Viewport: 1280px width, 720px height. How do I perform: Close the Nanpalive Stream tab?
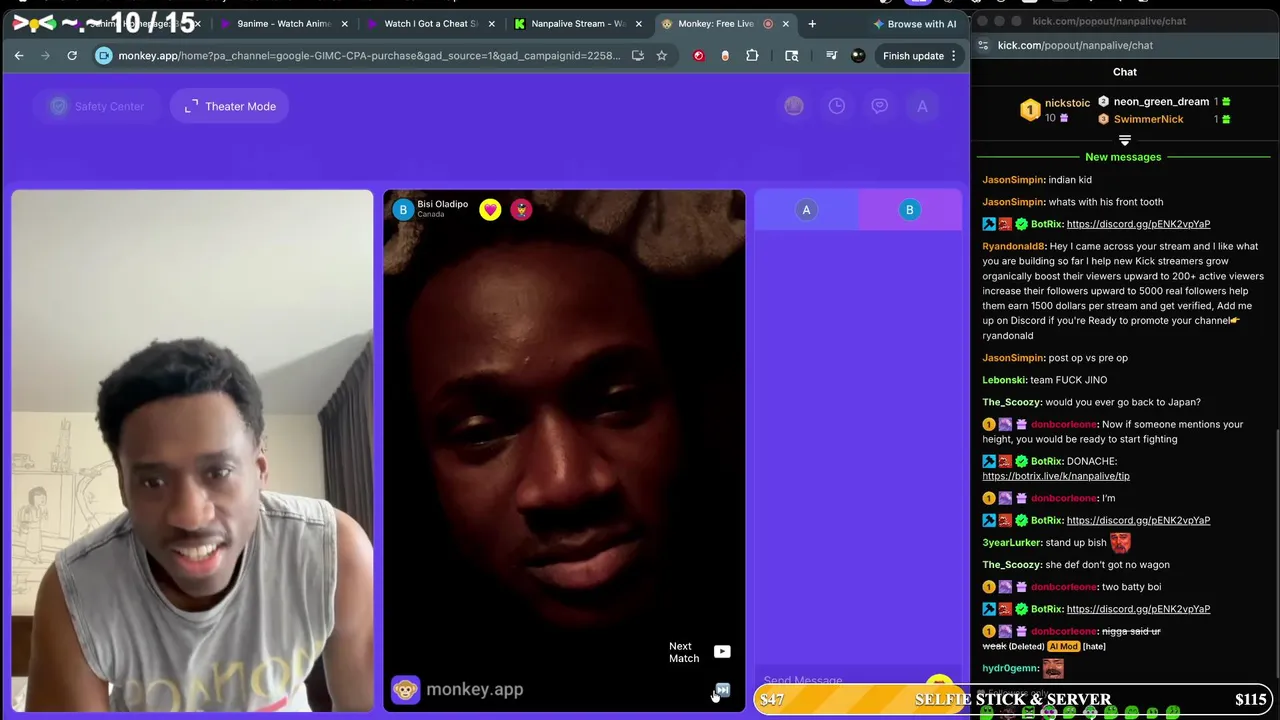tap(639, 23)
